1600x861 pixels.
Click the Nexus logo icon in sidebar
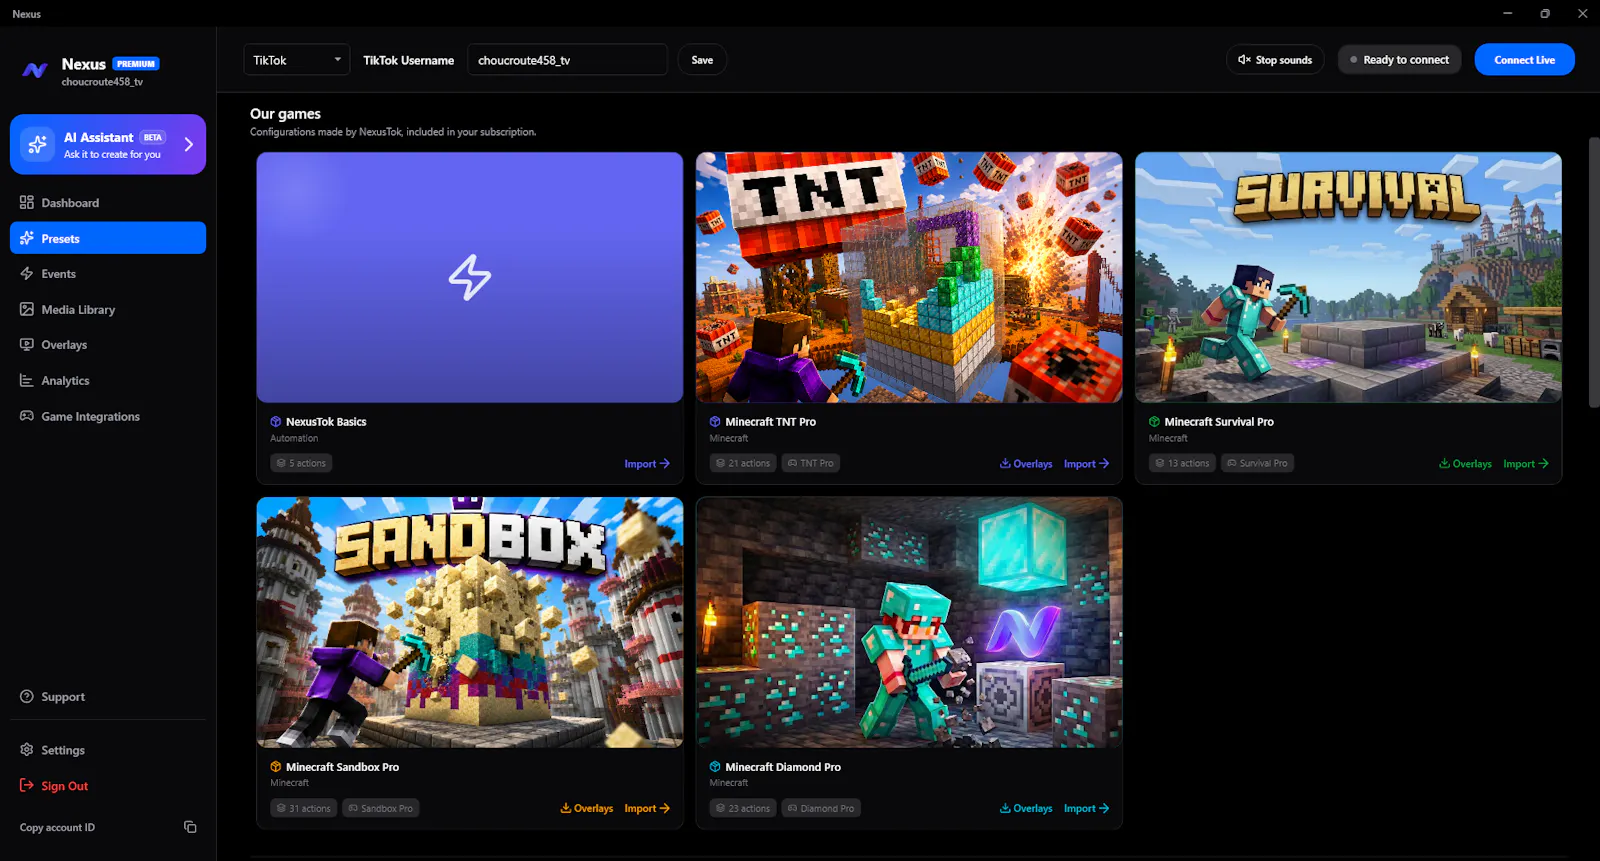35,70
